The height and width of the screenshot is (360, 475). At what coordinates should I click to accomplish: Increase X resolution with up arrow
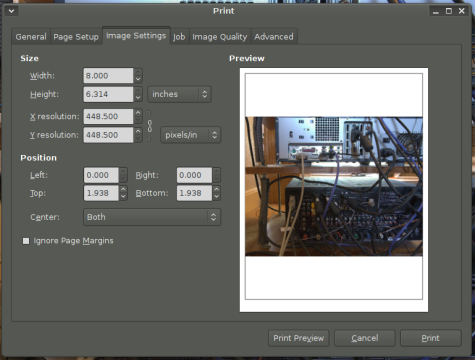[138, 113]
